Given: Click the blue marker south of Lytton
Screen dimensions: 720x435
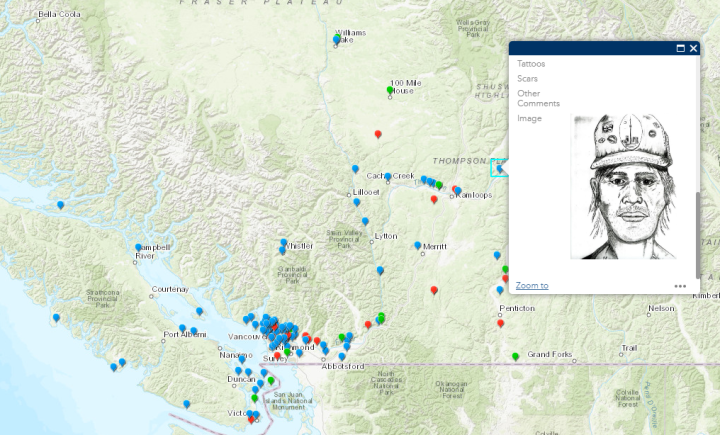Looking at the screenshot, I should (x=380, y=270).
